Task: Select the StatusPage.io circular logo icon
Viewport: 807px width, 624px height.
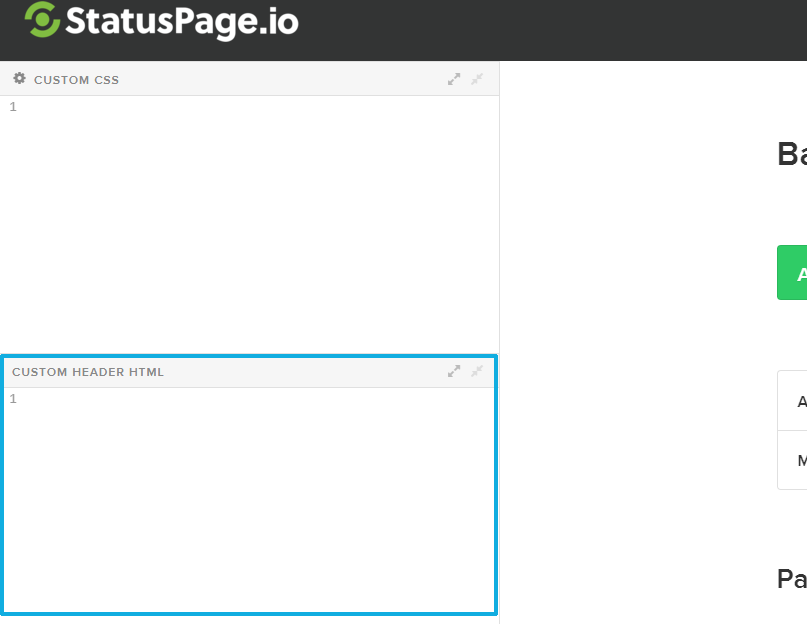Action: [x=42, y=21]
